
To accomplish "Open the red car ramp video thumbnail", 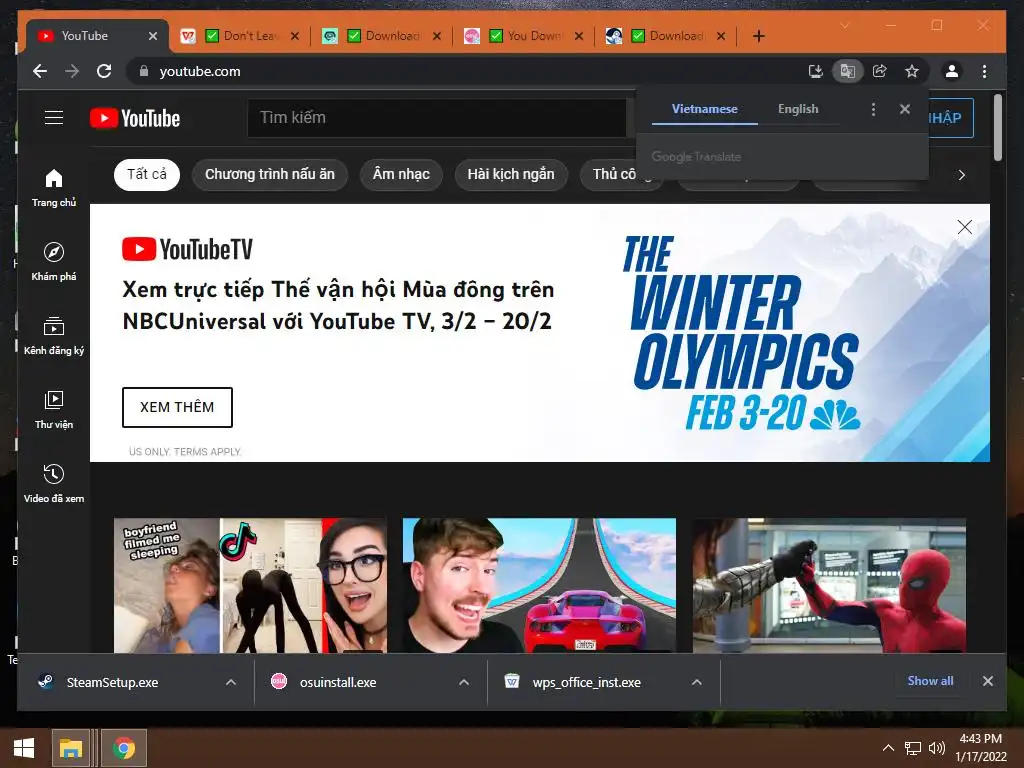I will click(x=539, y=586).
